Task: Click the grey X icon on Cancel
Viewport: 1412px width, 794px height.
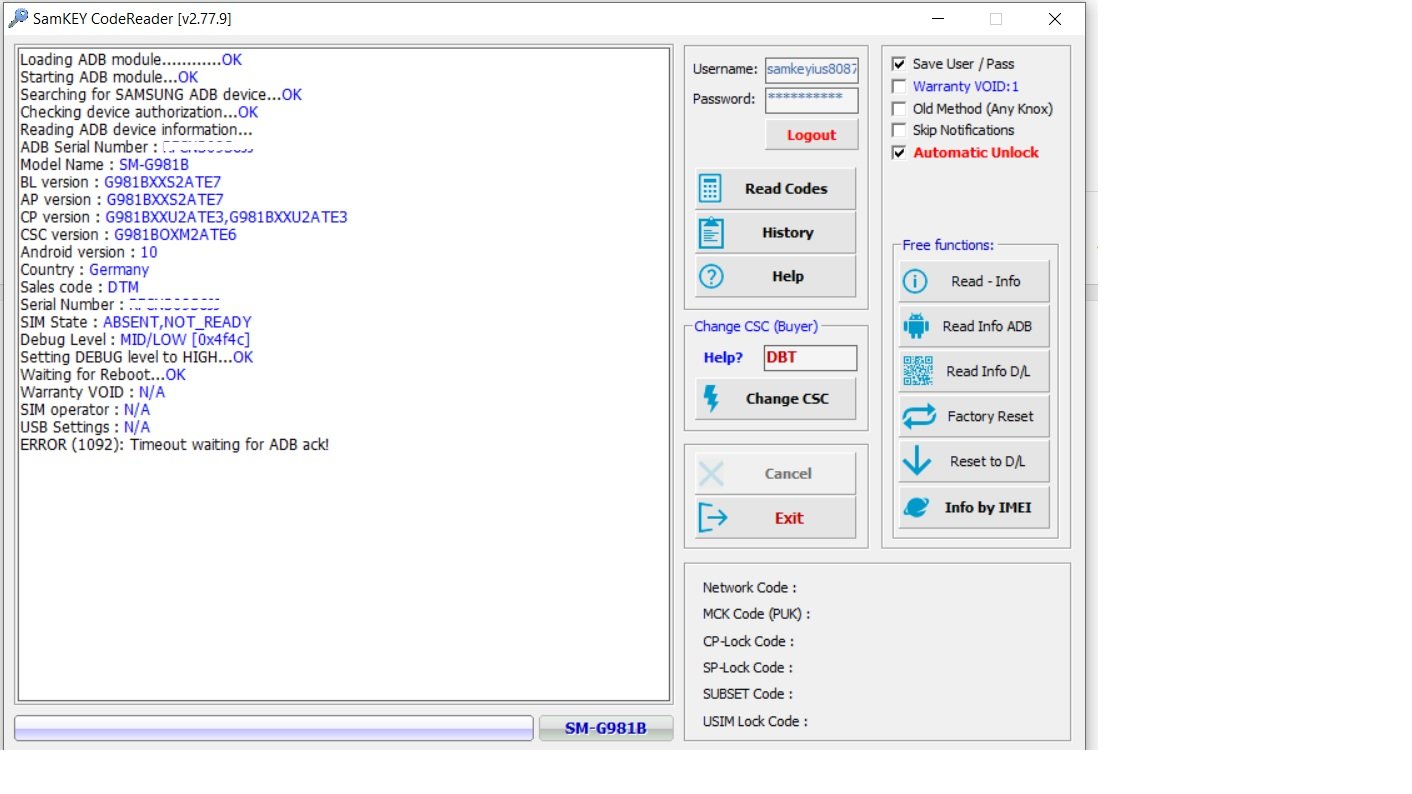Action: (x=711, y=473)
